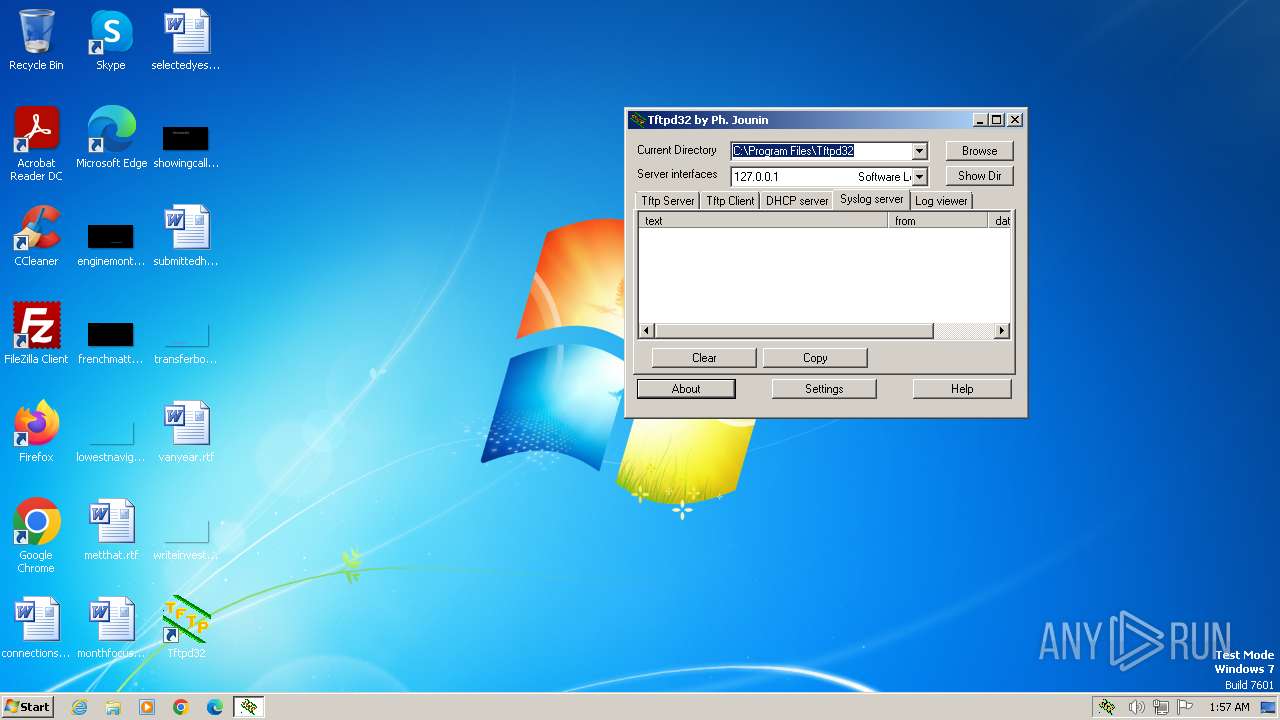Launch CCleaner desktop shortcut
This screenshot has height=720, width=1280.
tap(36, 236)
